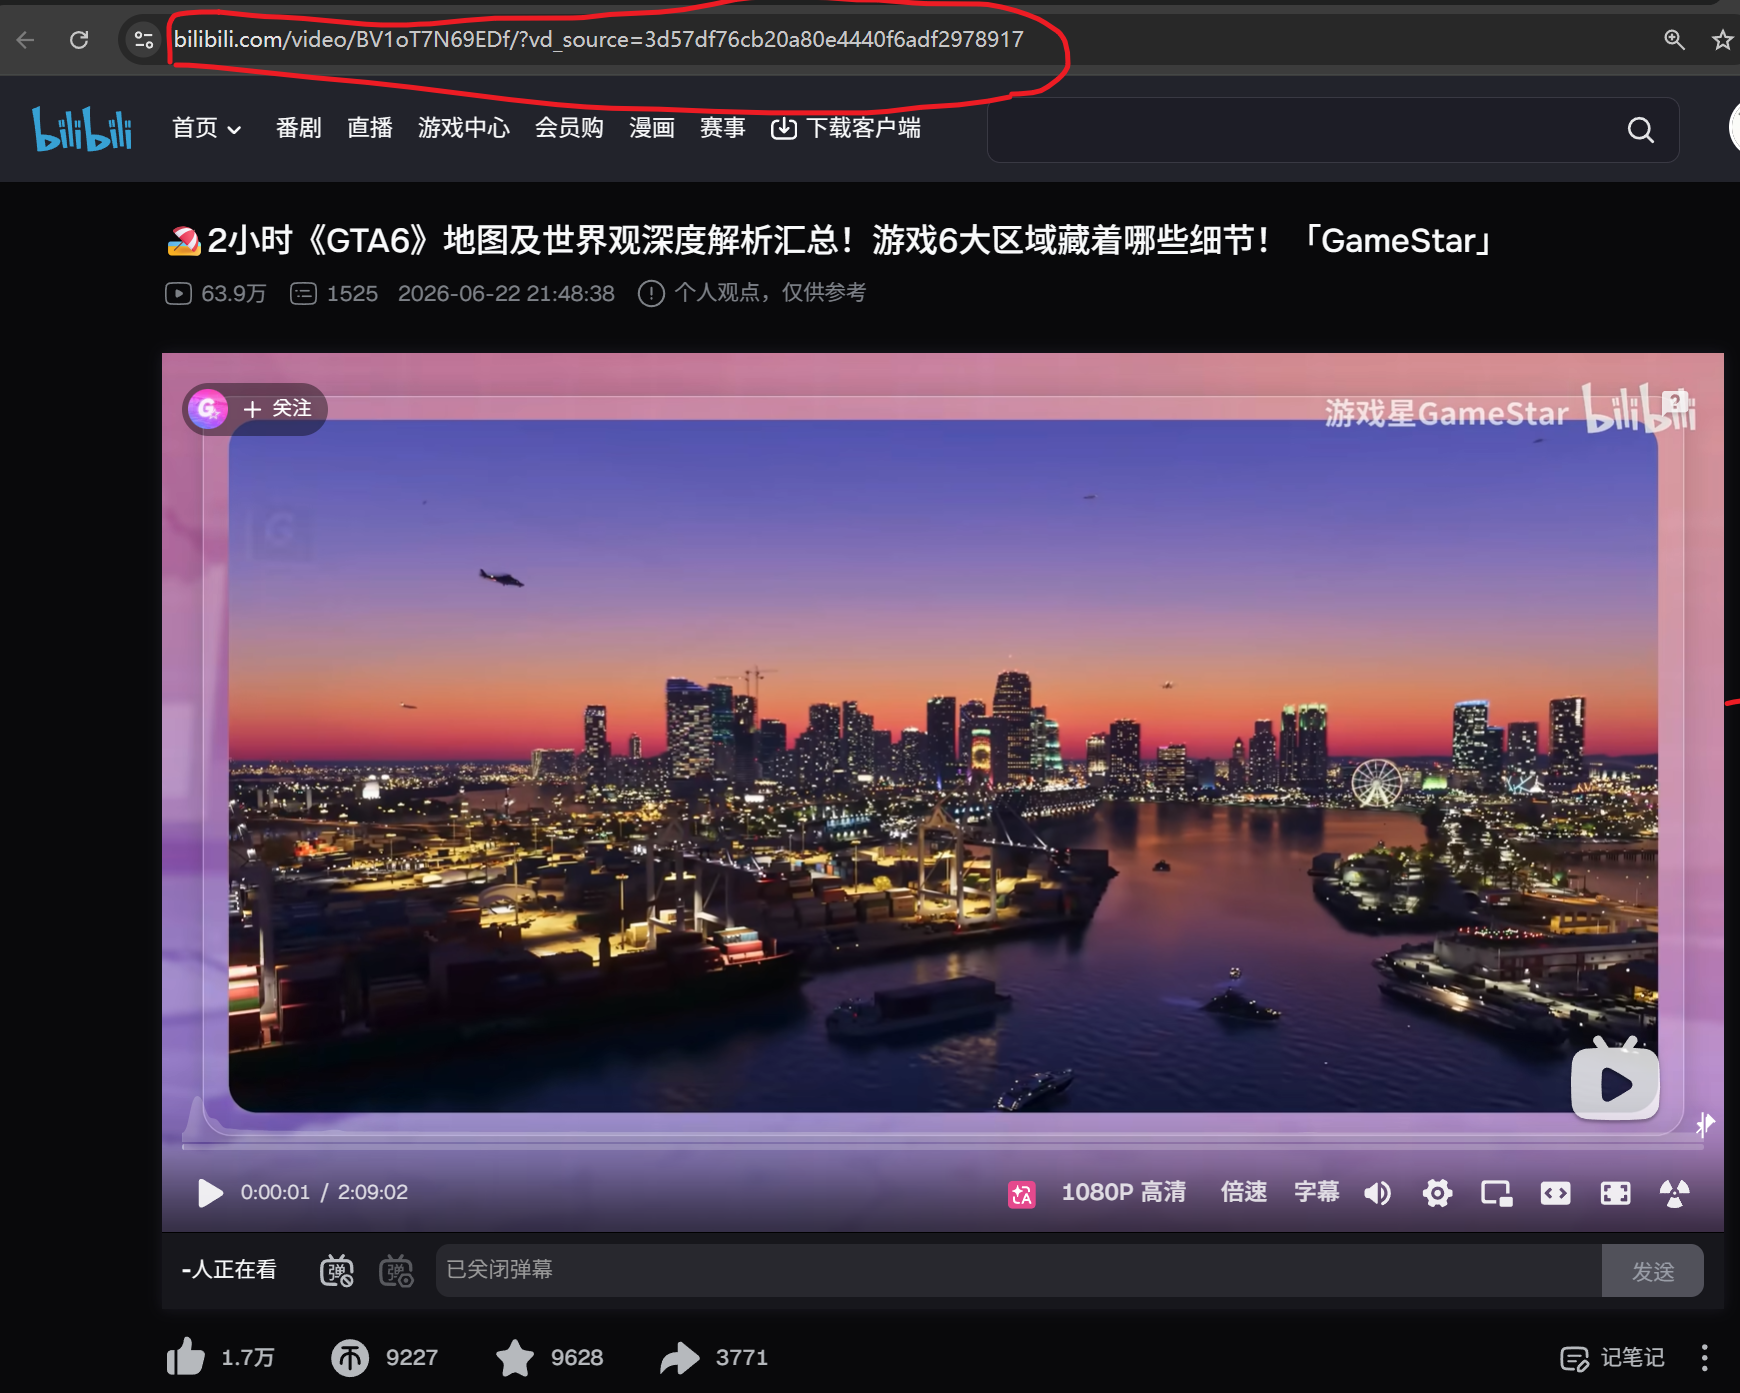Go to 游戏中心 navigation item
The height and width of the screenshot is (1393, 1740).
point(463,128)
